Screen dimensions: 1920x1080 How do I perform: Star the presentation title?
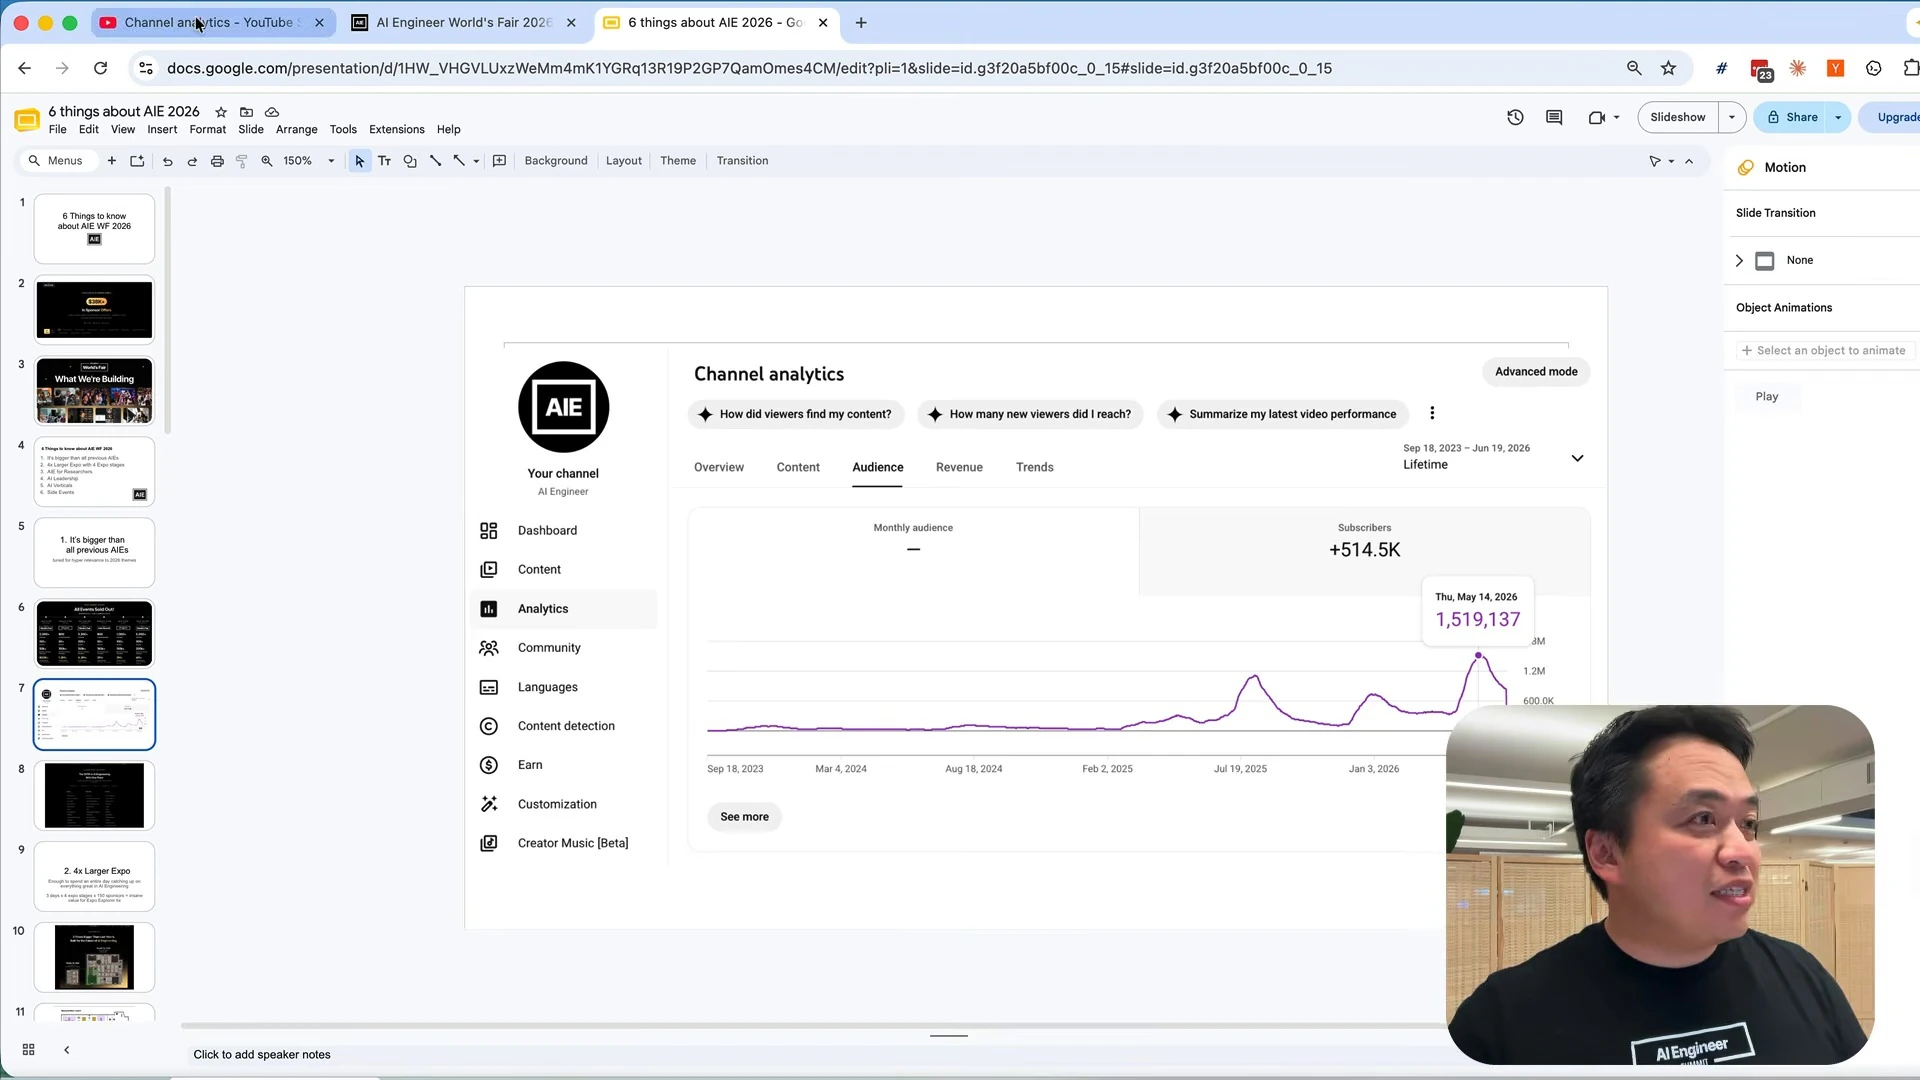point(221,112)
